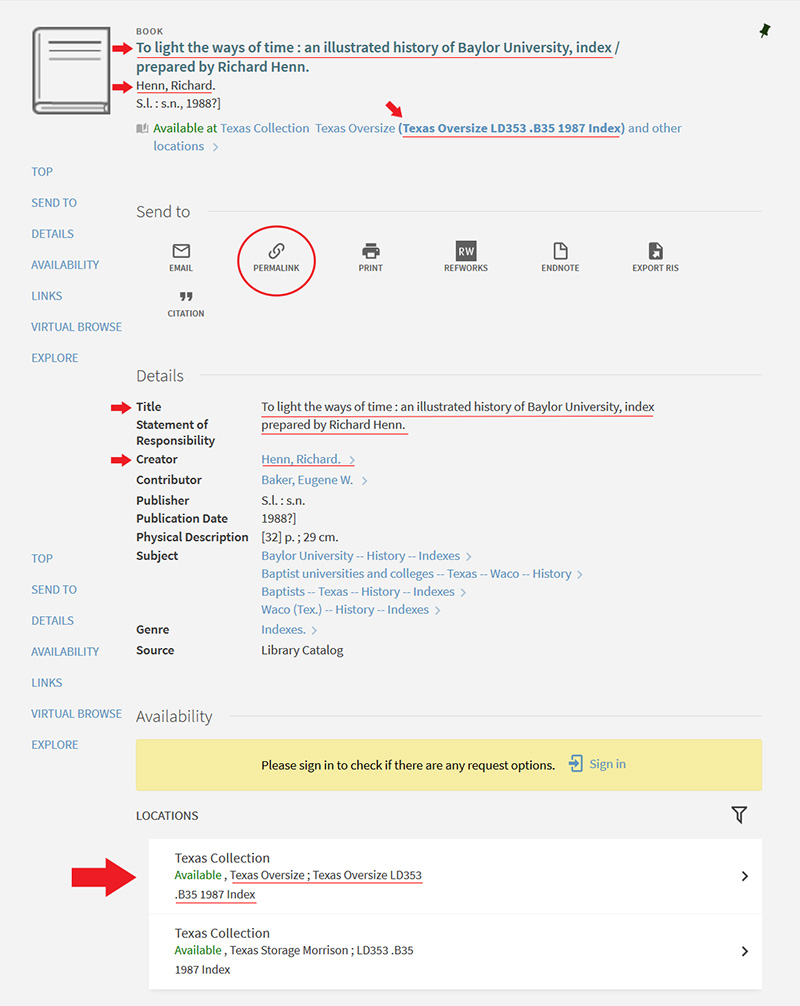Click the Print icon
Screen dimensions: 800x1006
(370, 257)
